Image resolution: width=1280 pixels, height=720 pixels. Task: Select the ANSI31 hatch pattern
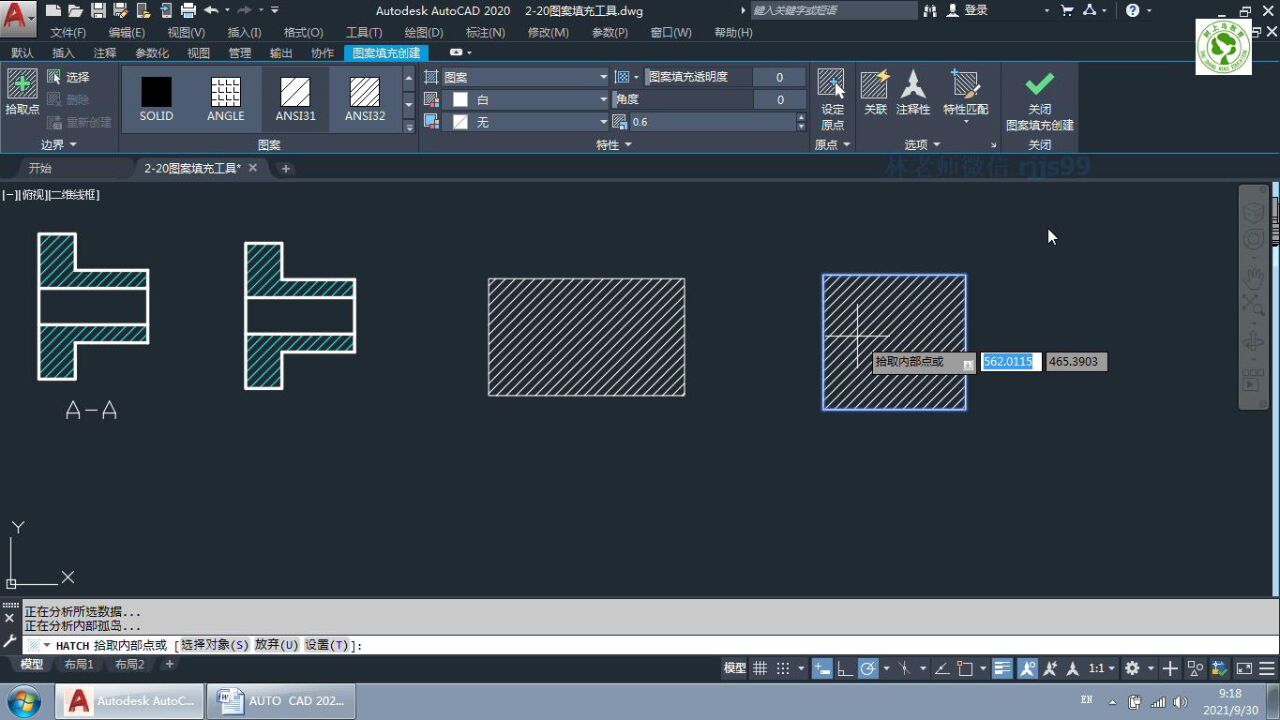[295, 99]
